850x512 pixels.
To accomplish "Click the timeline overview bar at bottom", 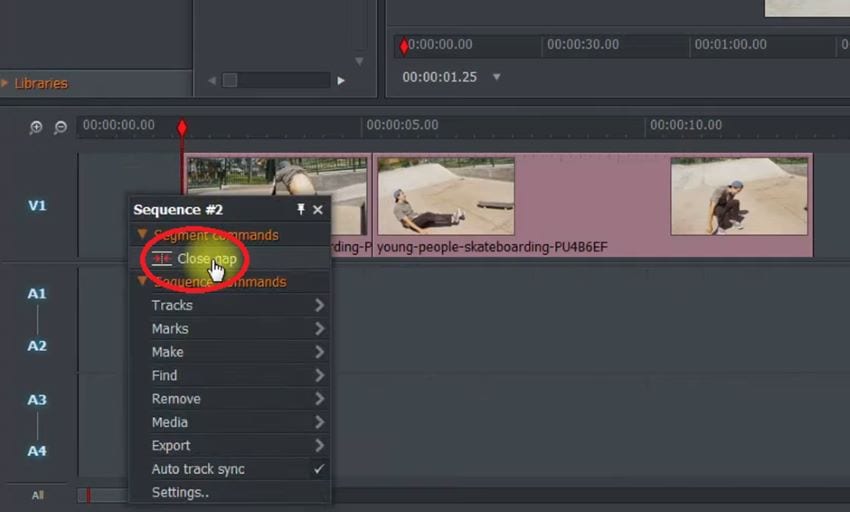I will (x=463, y=495).
